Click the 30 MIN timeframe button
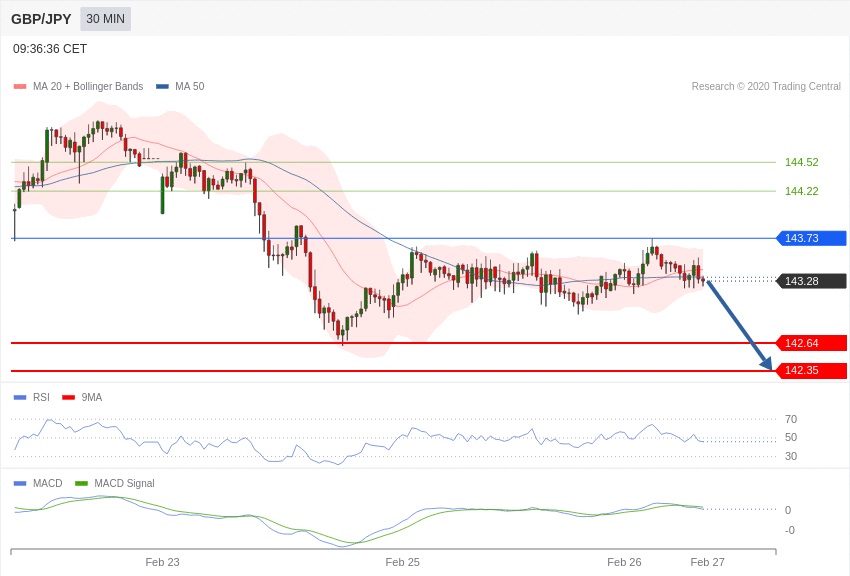 pos(105,19)
